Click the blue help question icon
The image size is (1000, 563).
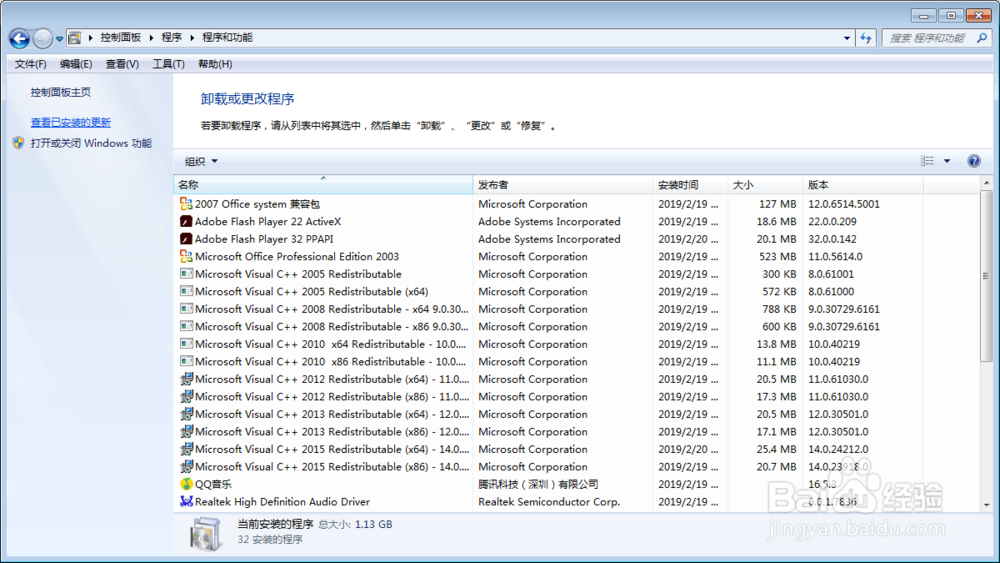974,161
